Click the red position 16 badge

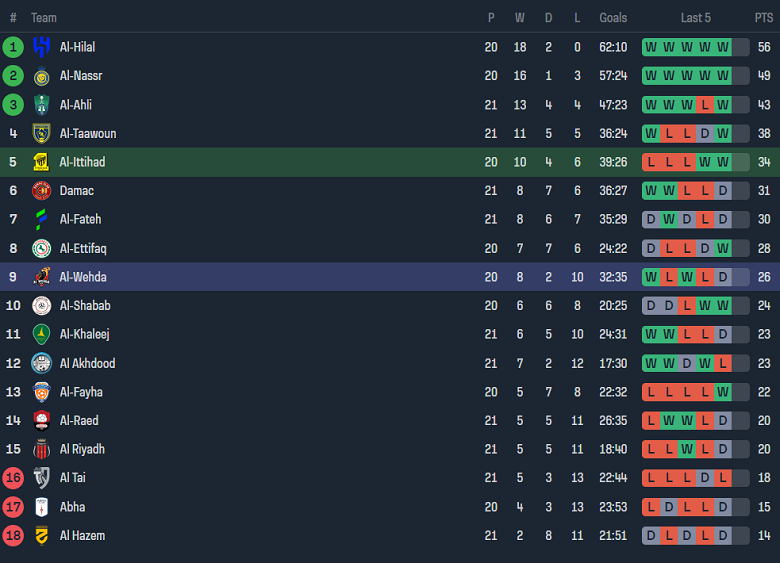pos(13,478)
